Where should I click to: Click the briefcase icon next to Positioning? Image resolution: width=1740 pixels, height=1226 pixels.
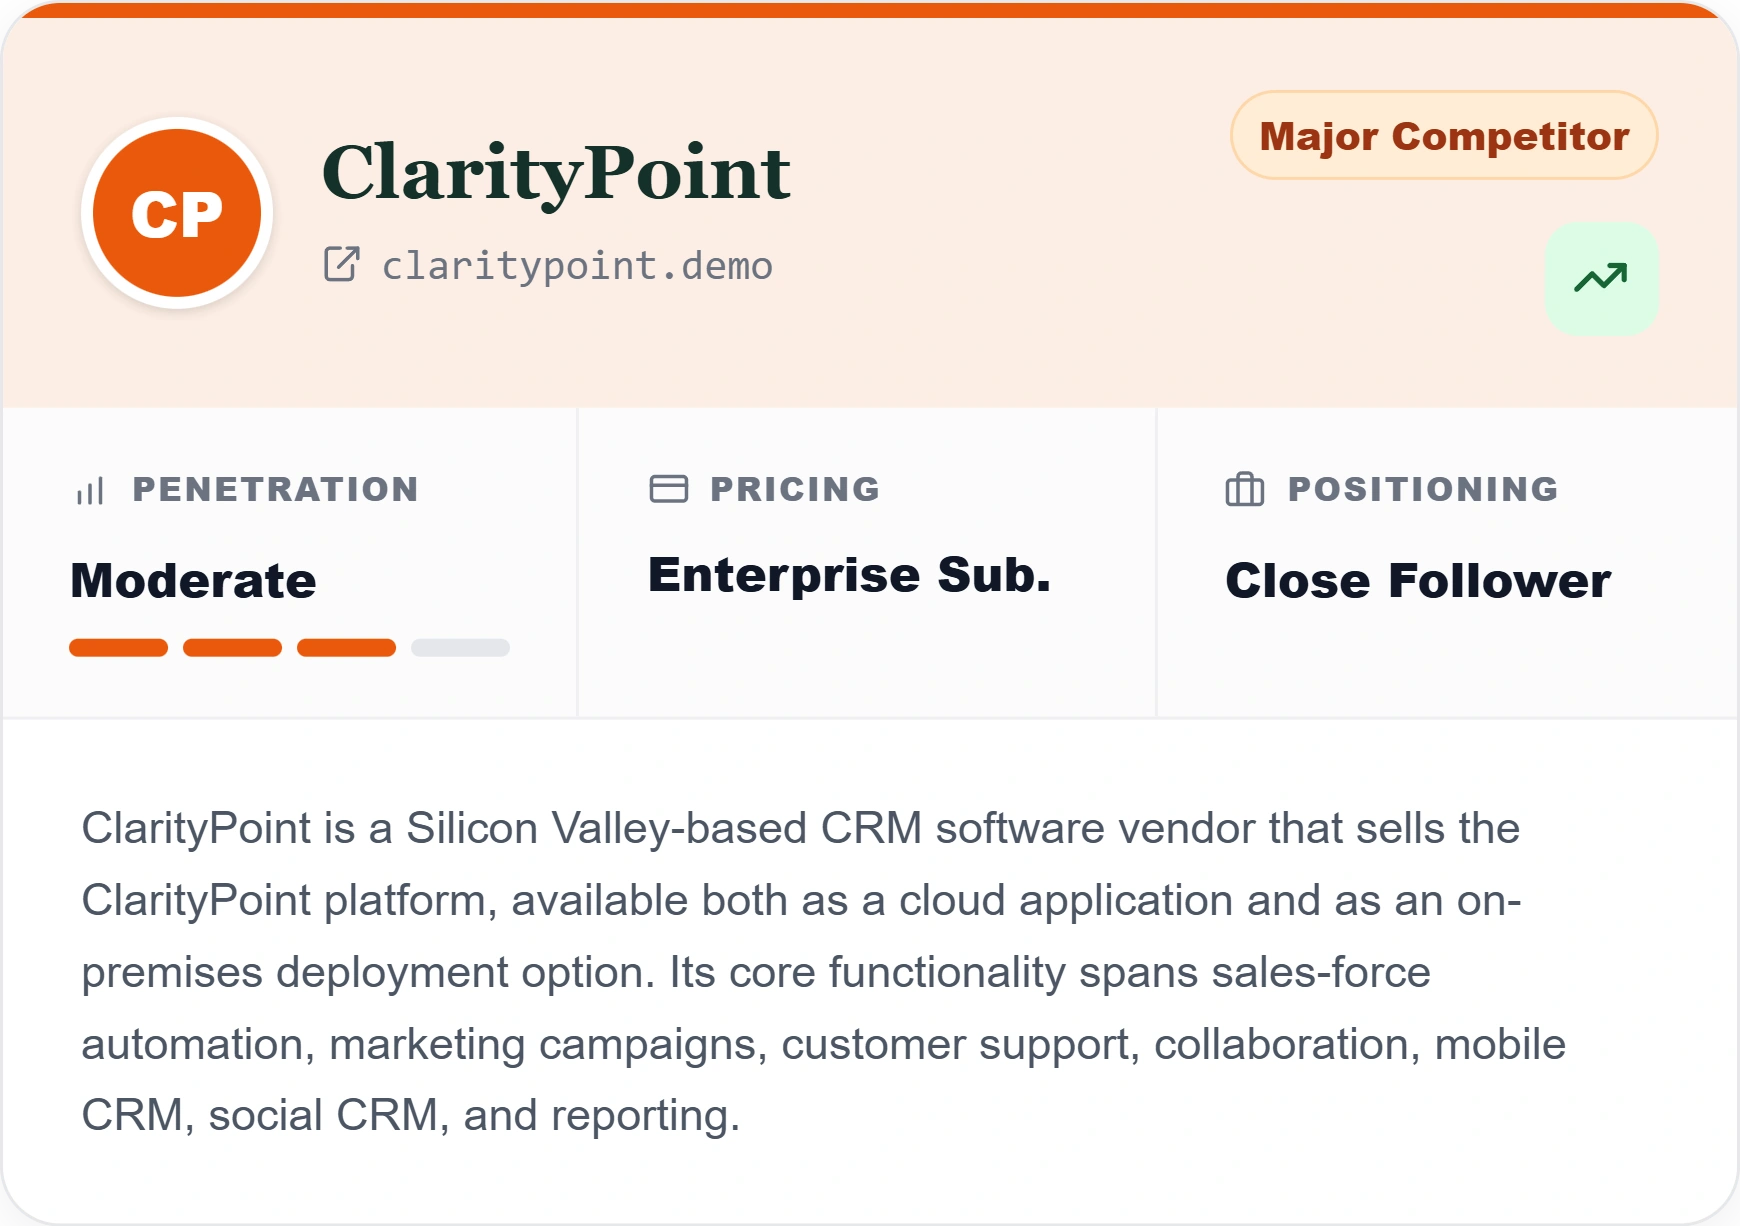coord(1245,489)
